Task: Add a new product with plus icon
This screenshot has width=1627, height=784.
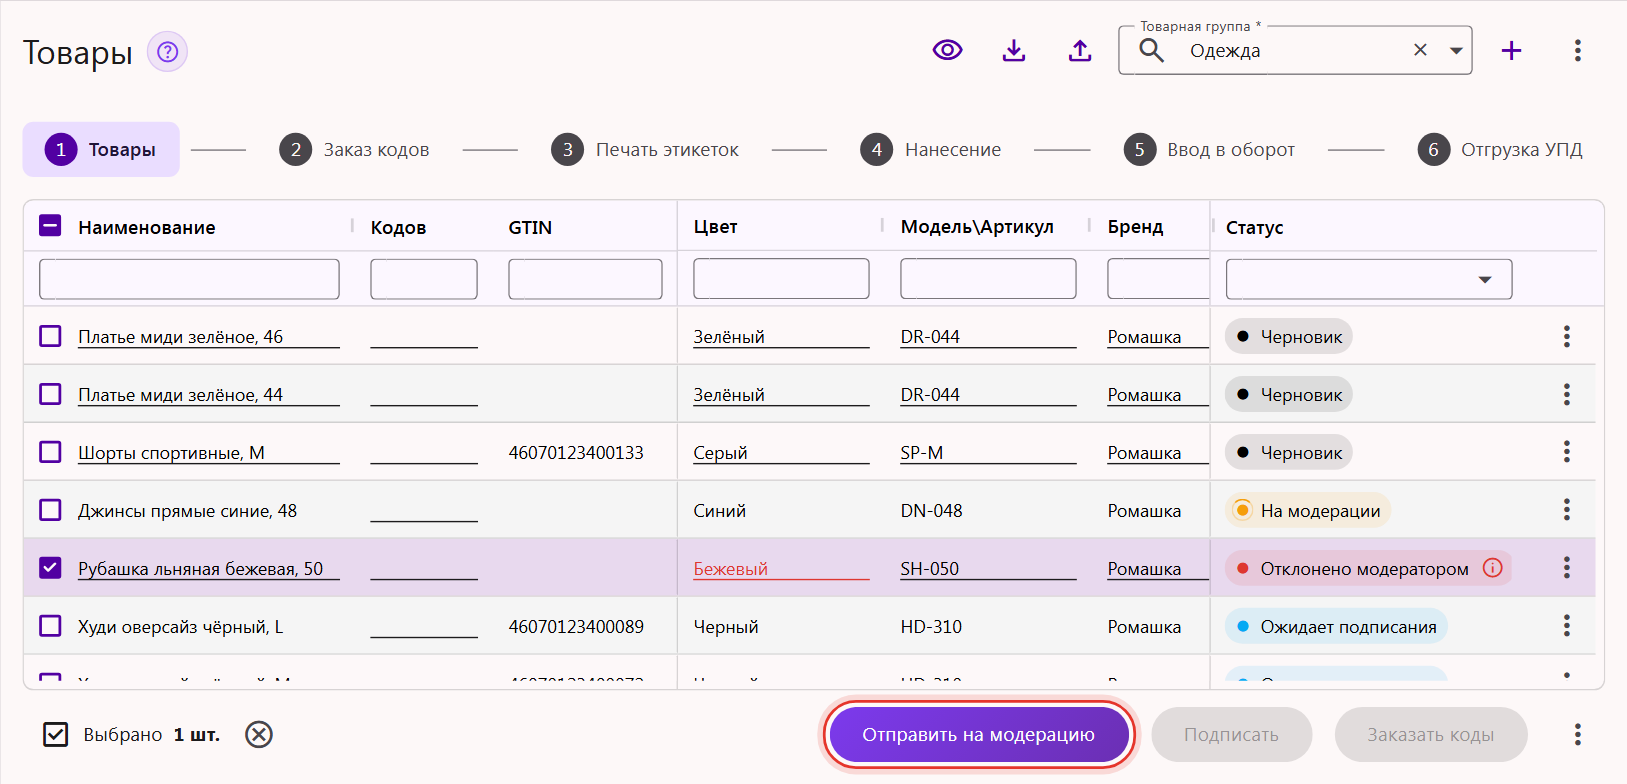Action: [x=1511, y=50]
